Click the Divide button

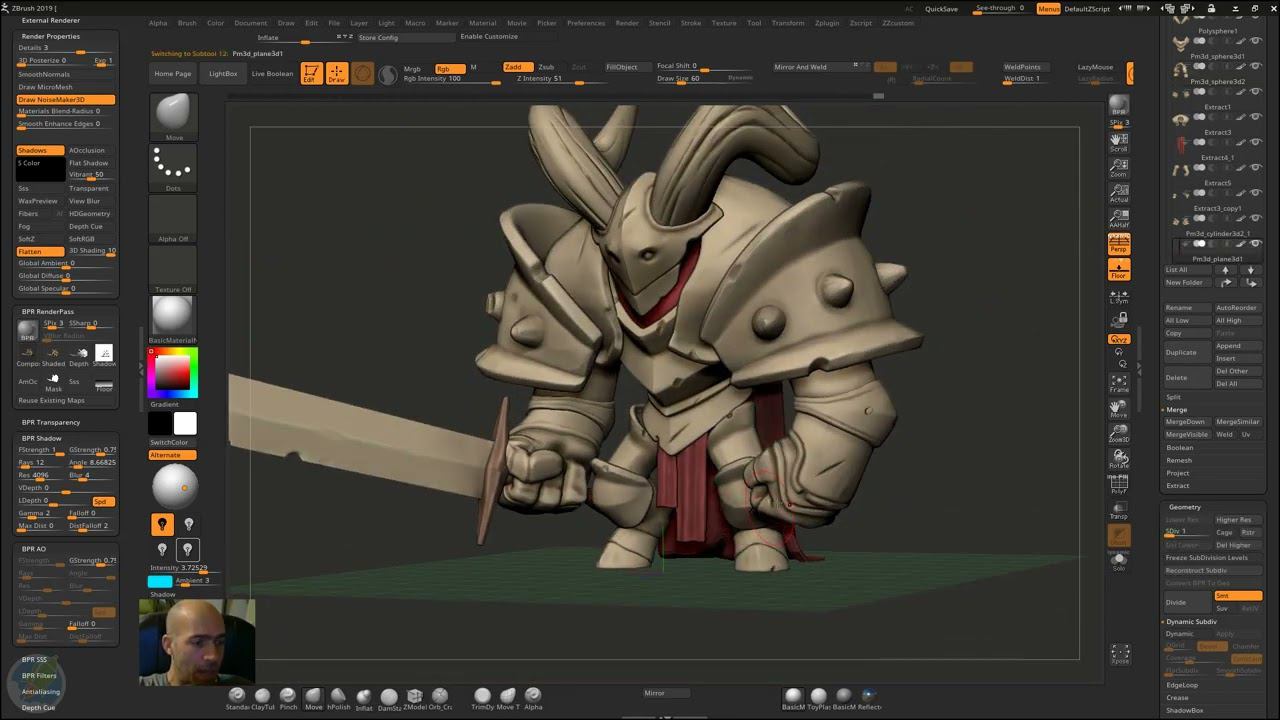tap(1186, 602)
